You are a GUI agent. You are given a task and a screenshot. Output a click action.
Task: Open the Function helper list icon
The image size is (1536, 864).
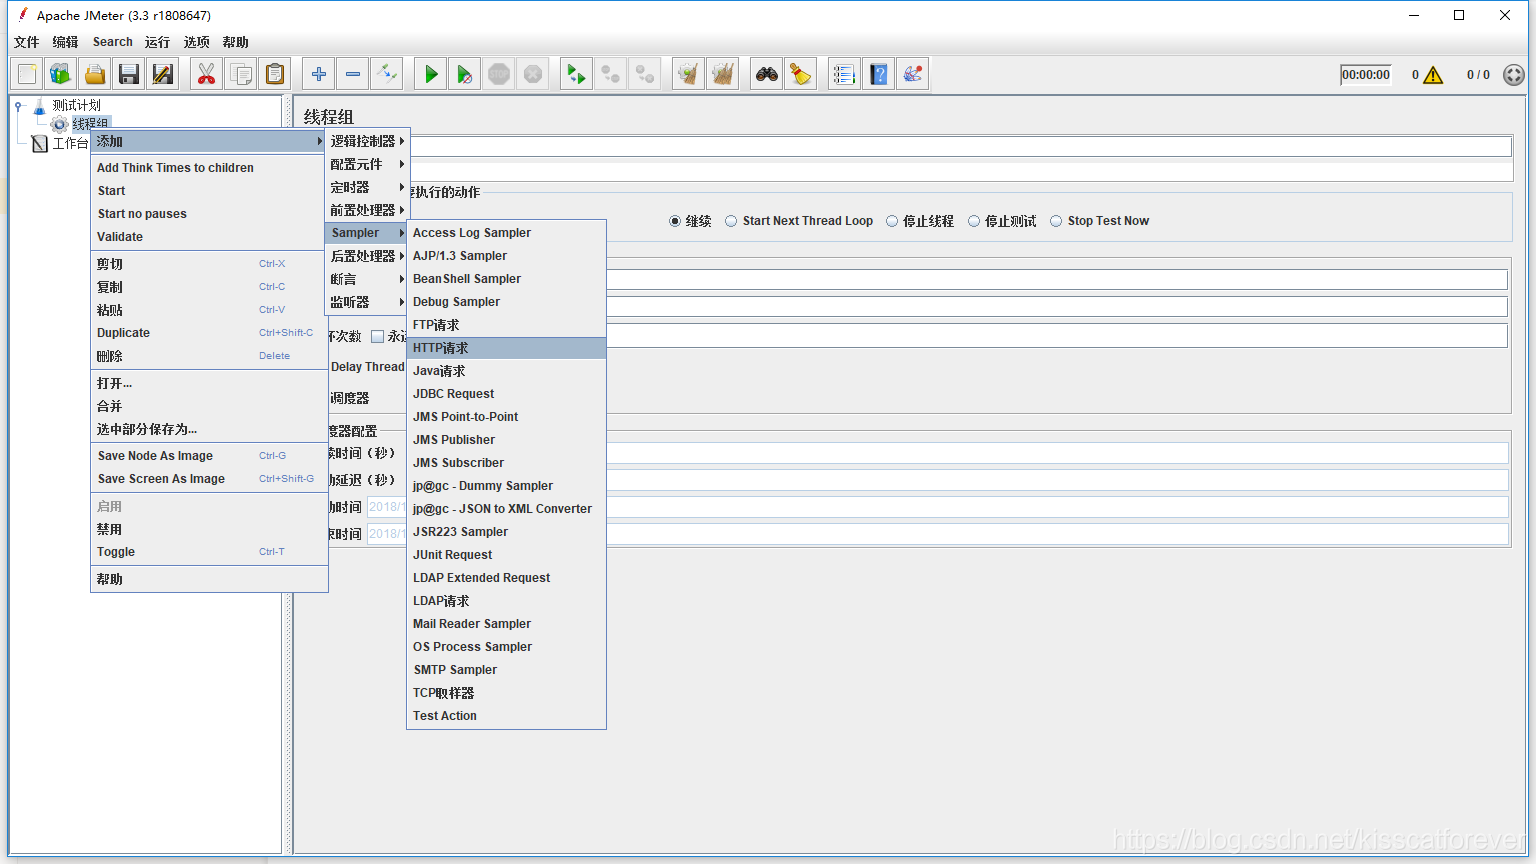pos(845,74)
